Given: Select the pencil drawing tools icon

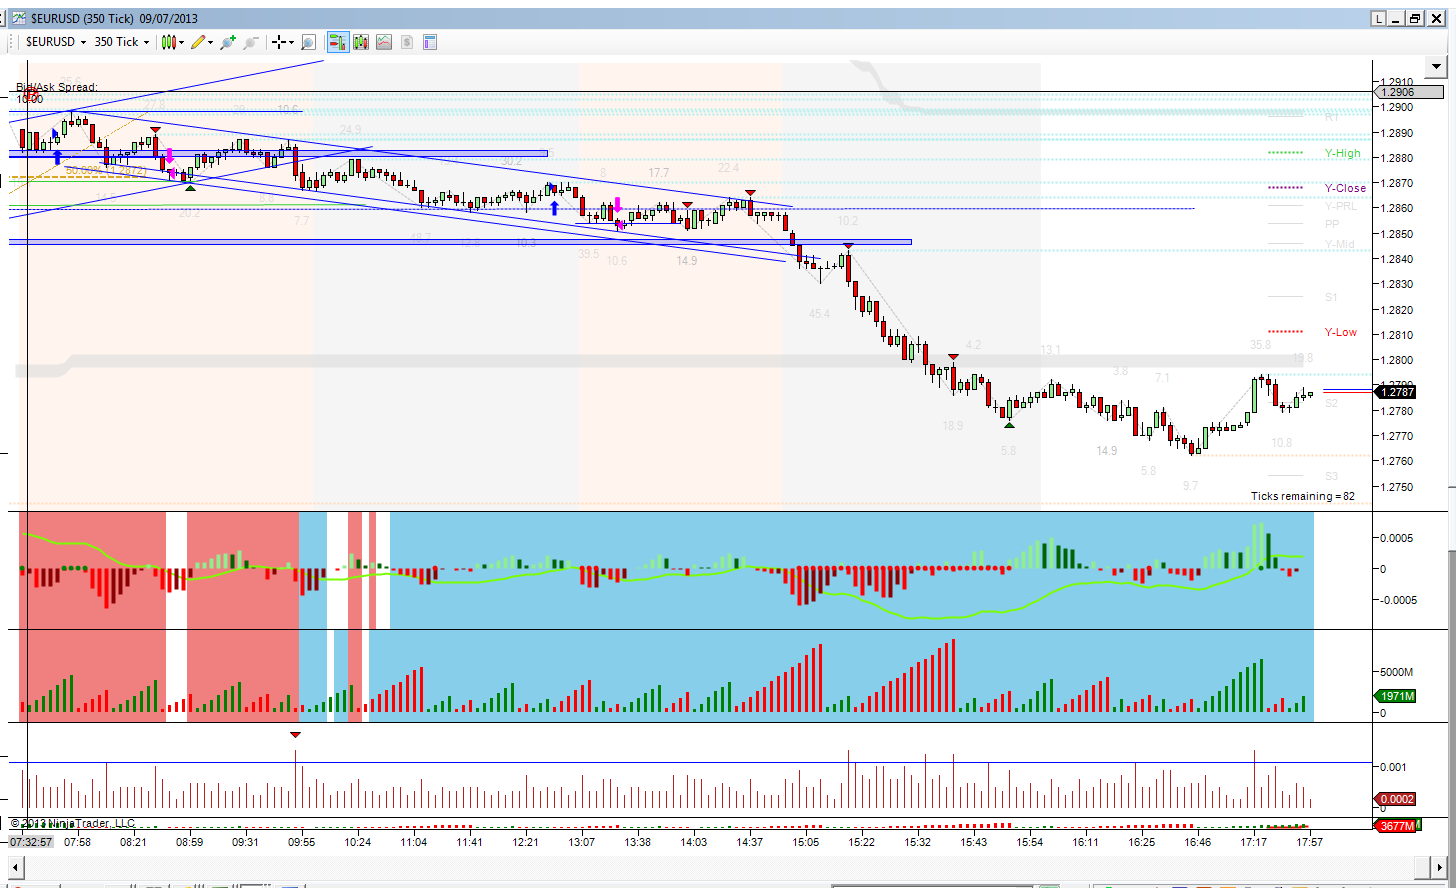Looking at the screenshot, I should pos(199,42).
